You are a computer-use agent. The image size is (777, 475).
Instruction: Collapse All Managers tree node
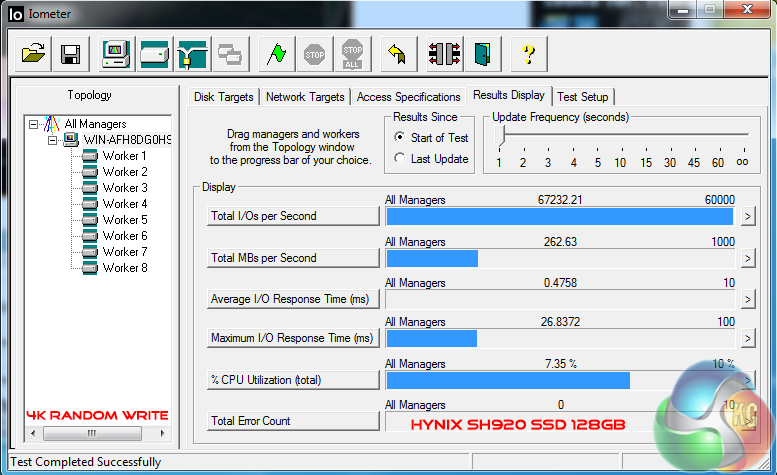pos(33,124)
